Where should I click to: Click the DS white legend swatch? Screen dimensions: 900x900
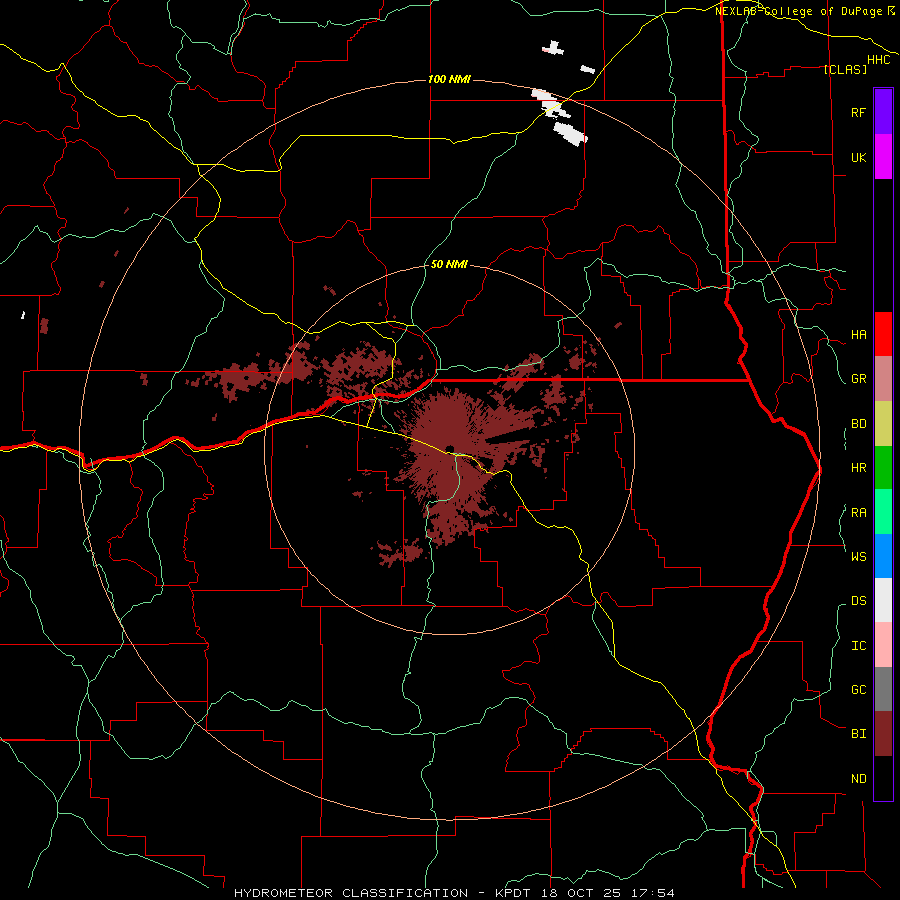click(x=883, y=600)
